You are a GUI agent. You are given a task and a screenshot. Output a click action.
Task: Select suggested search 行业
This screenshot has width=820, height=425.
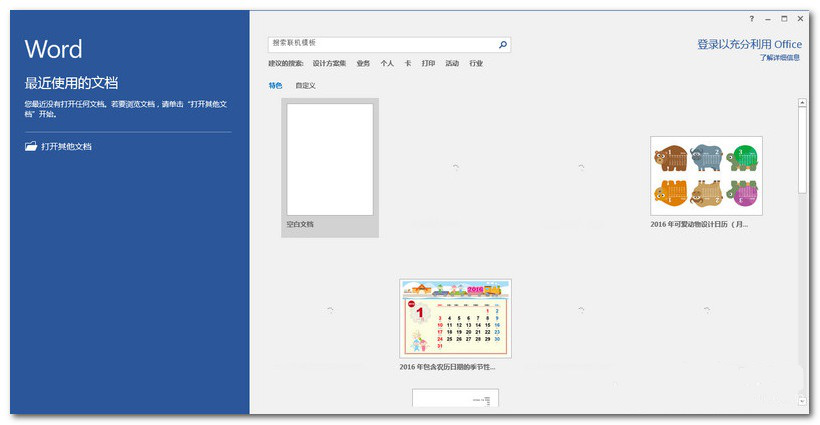pyautogui.click(x=476, y=63)
